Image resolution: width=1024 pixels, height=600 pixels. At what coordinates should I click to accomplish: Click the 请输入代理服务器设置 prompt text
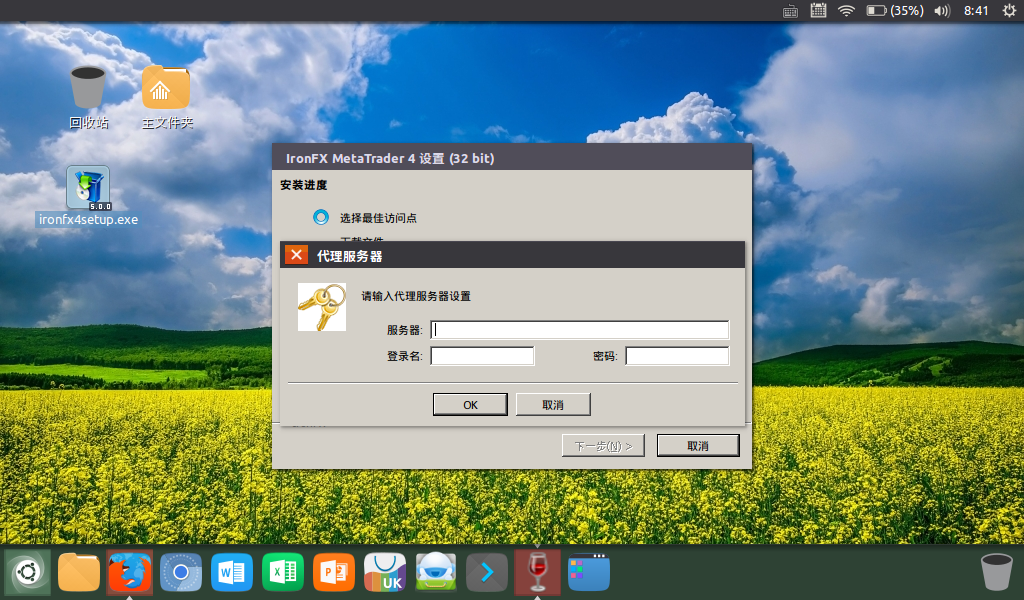point(416,296)
